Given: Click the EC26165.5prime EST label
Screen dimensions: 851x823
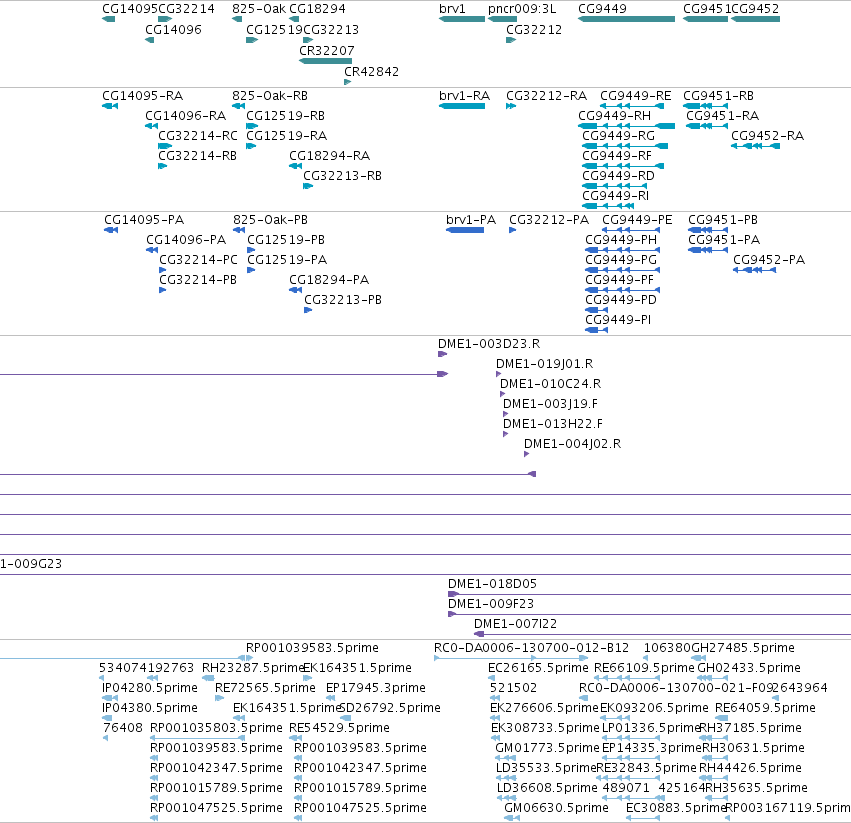Looking at the screenshot, I should (x=538, y=668).
